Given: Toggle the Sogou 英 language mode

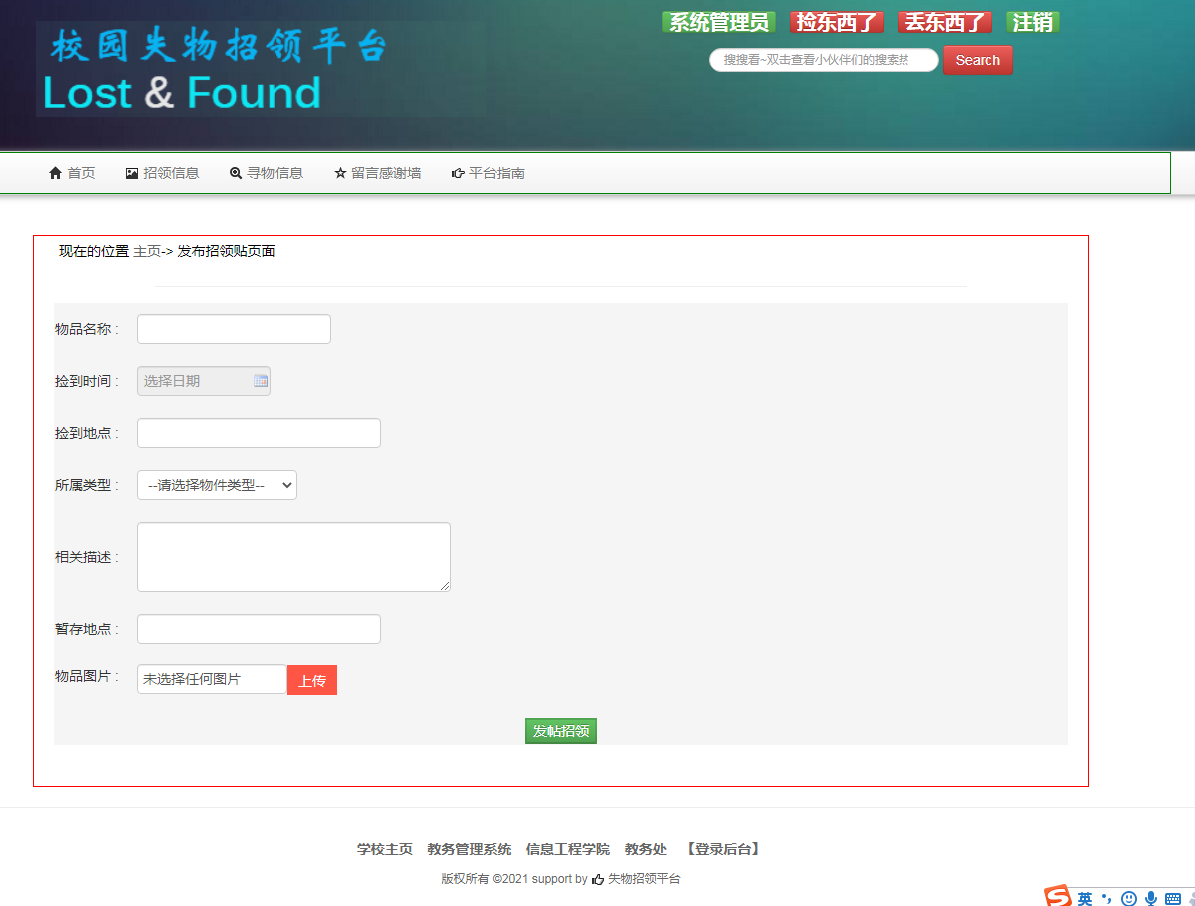Looking at the screenshot, I should 1085,899.
